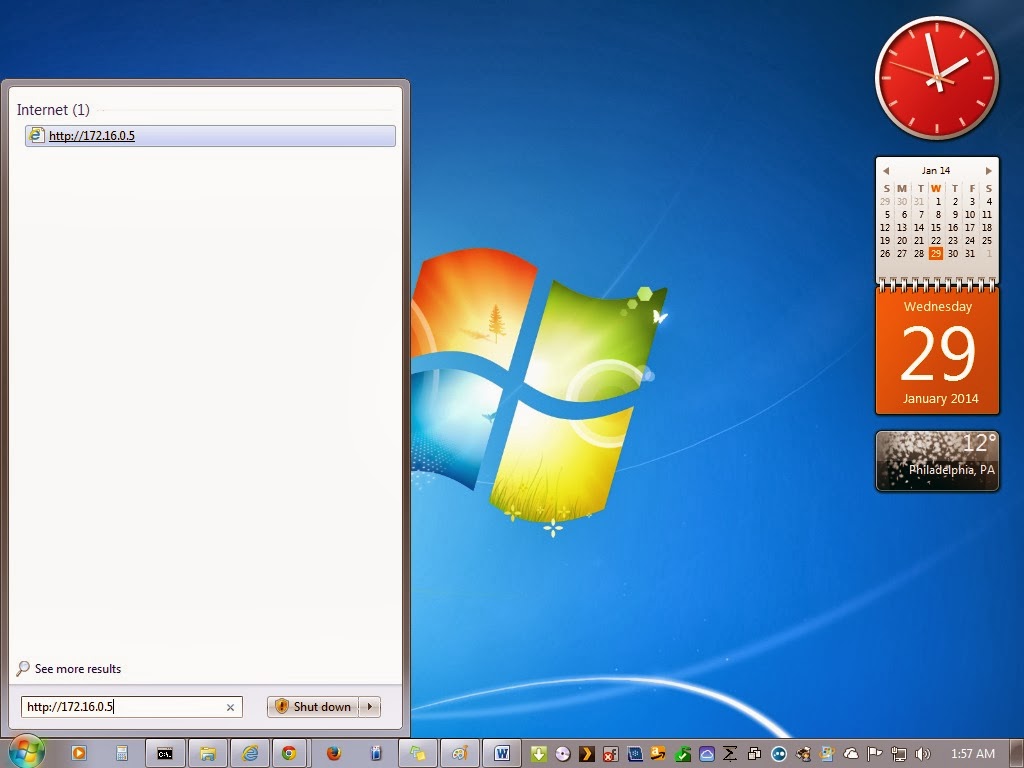Open the white OneDrive cloud tray icon
This screenshot has height=768, width=1024.
click(851, 754)
